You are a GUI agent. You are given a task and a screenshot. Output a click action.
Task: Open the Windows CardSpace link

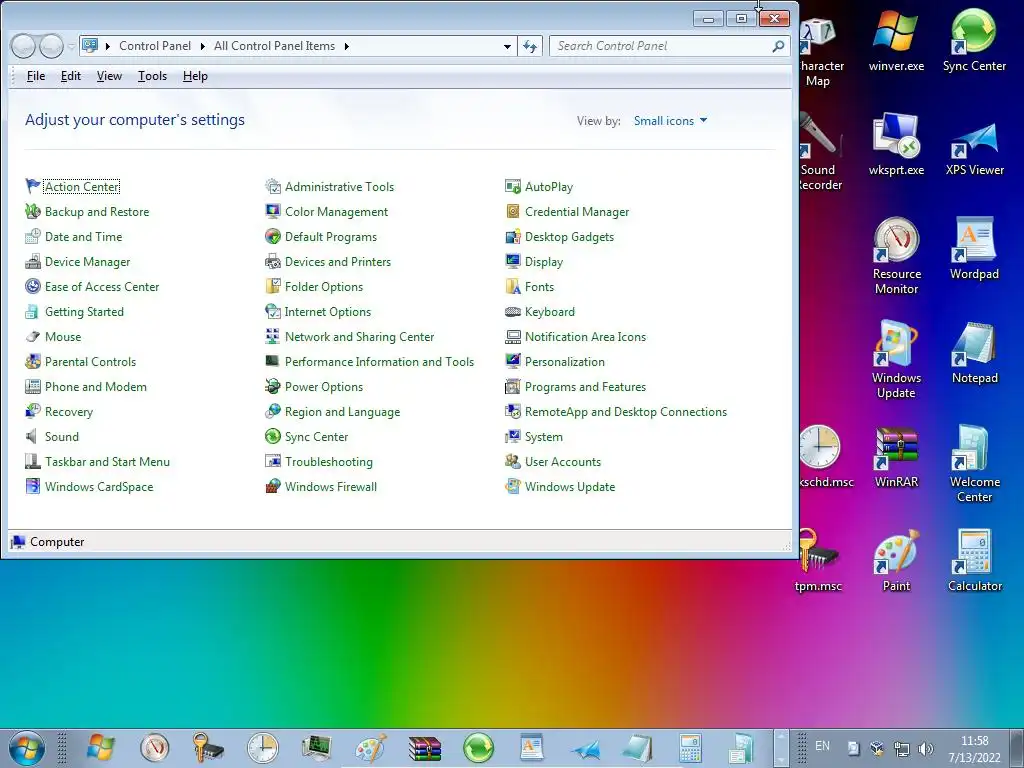tap(99, 487)
